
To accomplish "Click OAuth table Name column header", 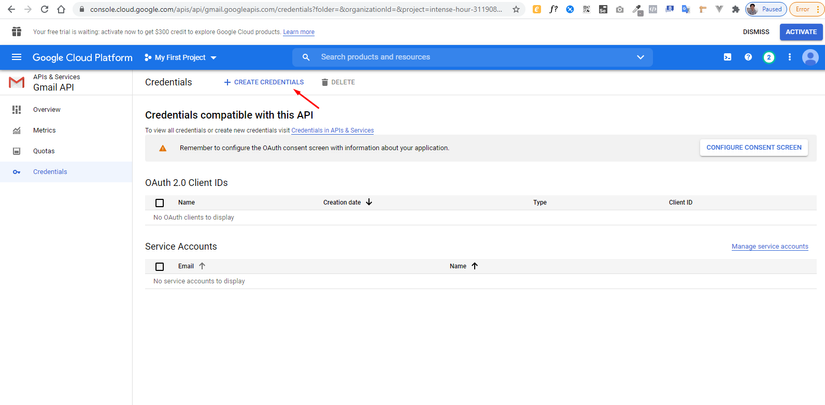I will tap(186, 202).
